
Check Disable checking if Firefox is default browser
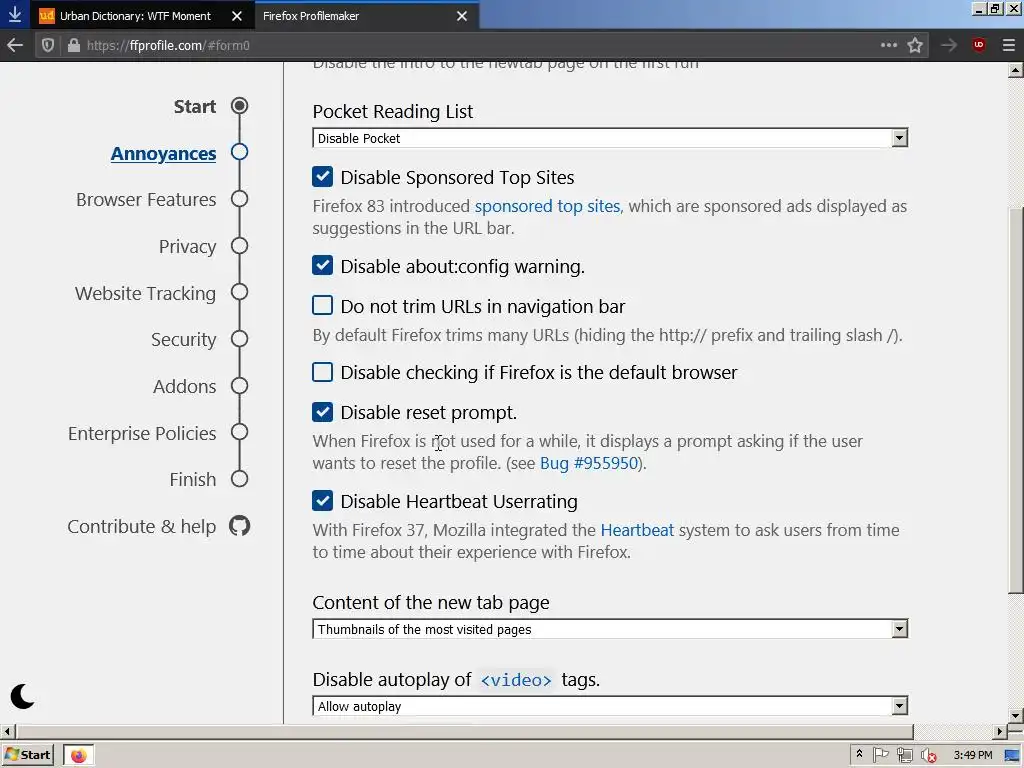coord(323,372)
